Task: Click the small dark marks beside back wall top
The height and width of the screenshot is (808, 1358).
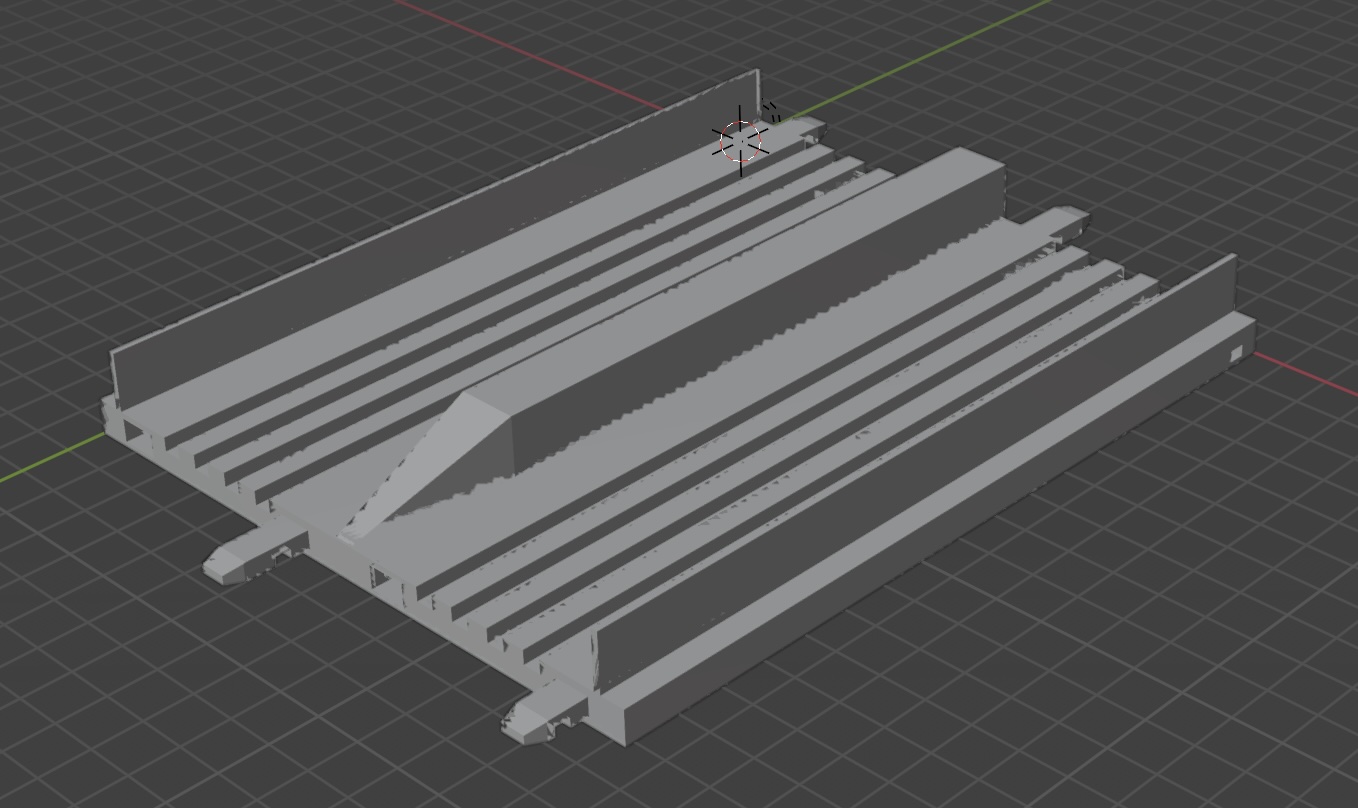Action: point(771,112)
